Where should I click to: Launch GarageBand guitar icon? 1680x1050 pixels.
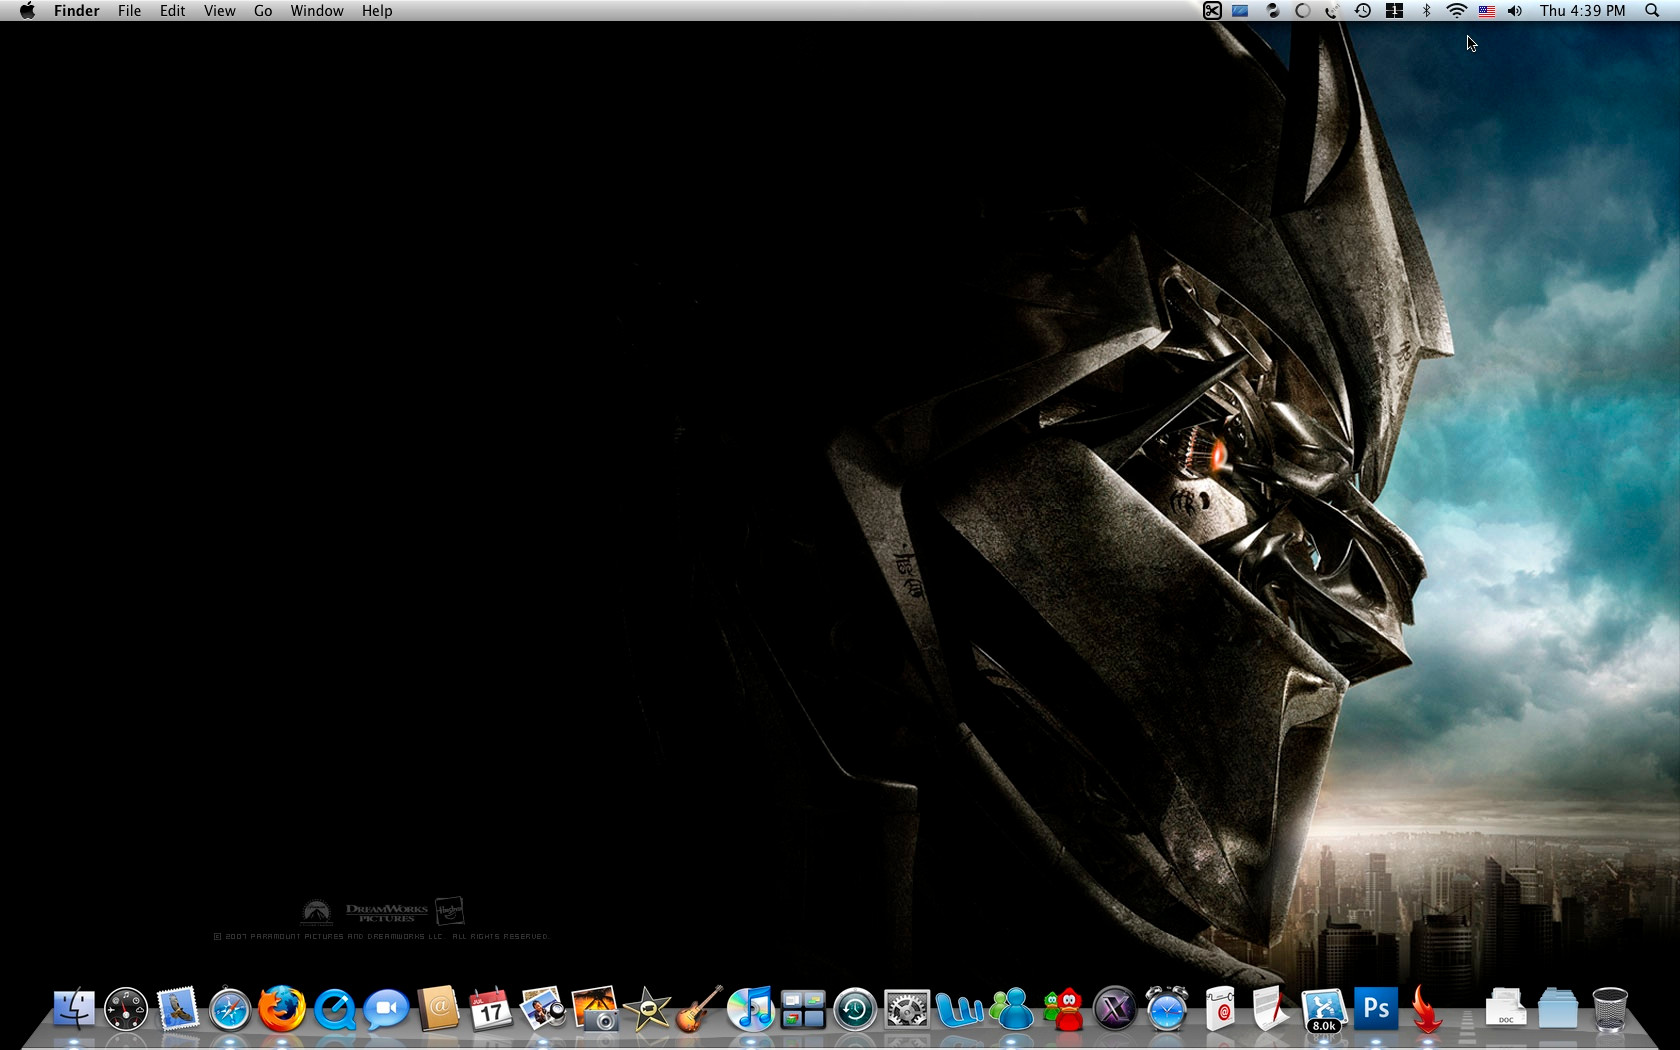click(x=699, y=1009)
